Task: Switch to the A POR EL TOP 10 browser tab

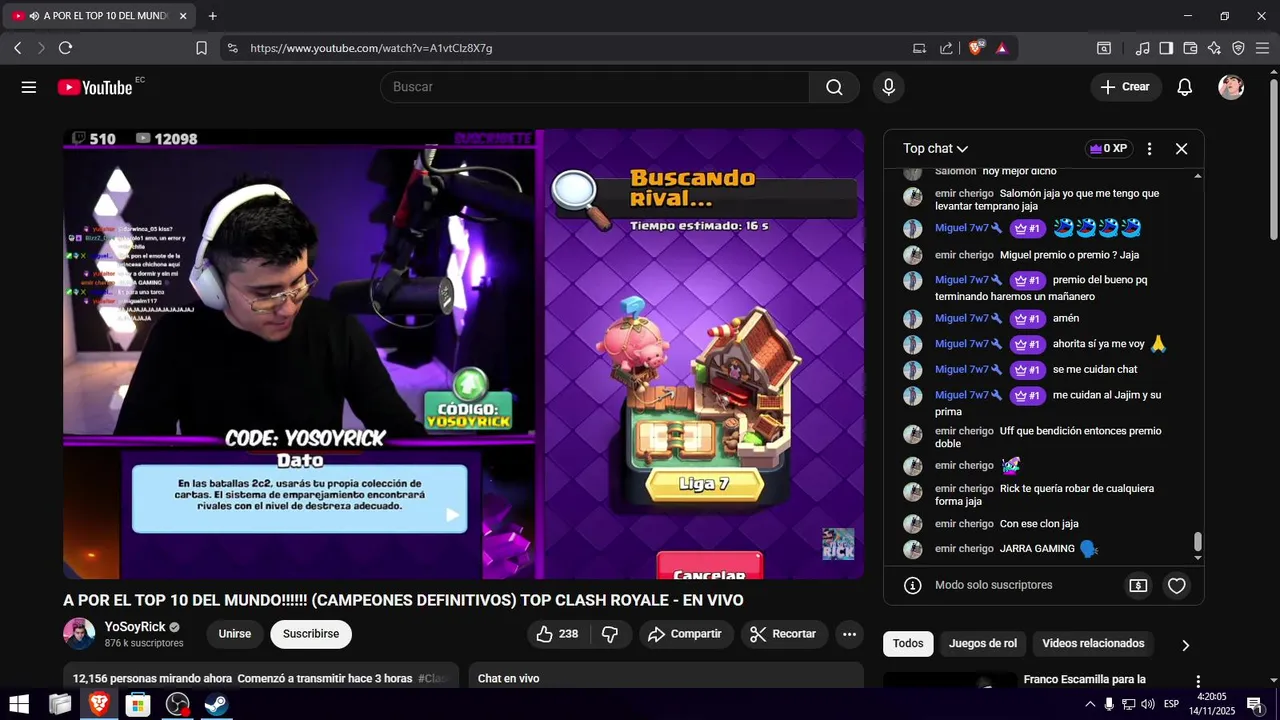Action: pos(100,16)
